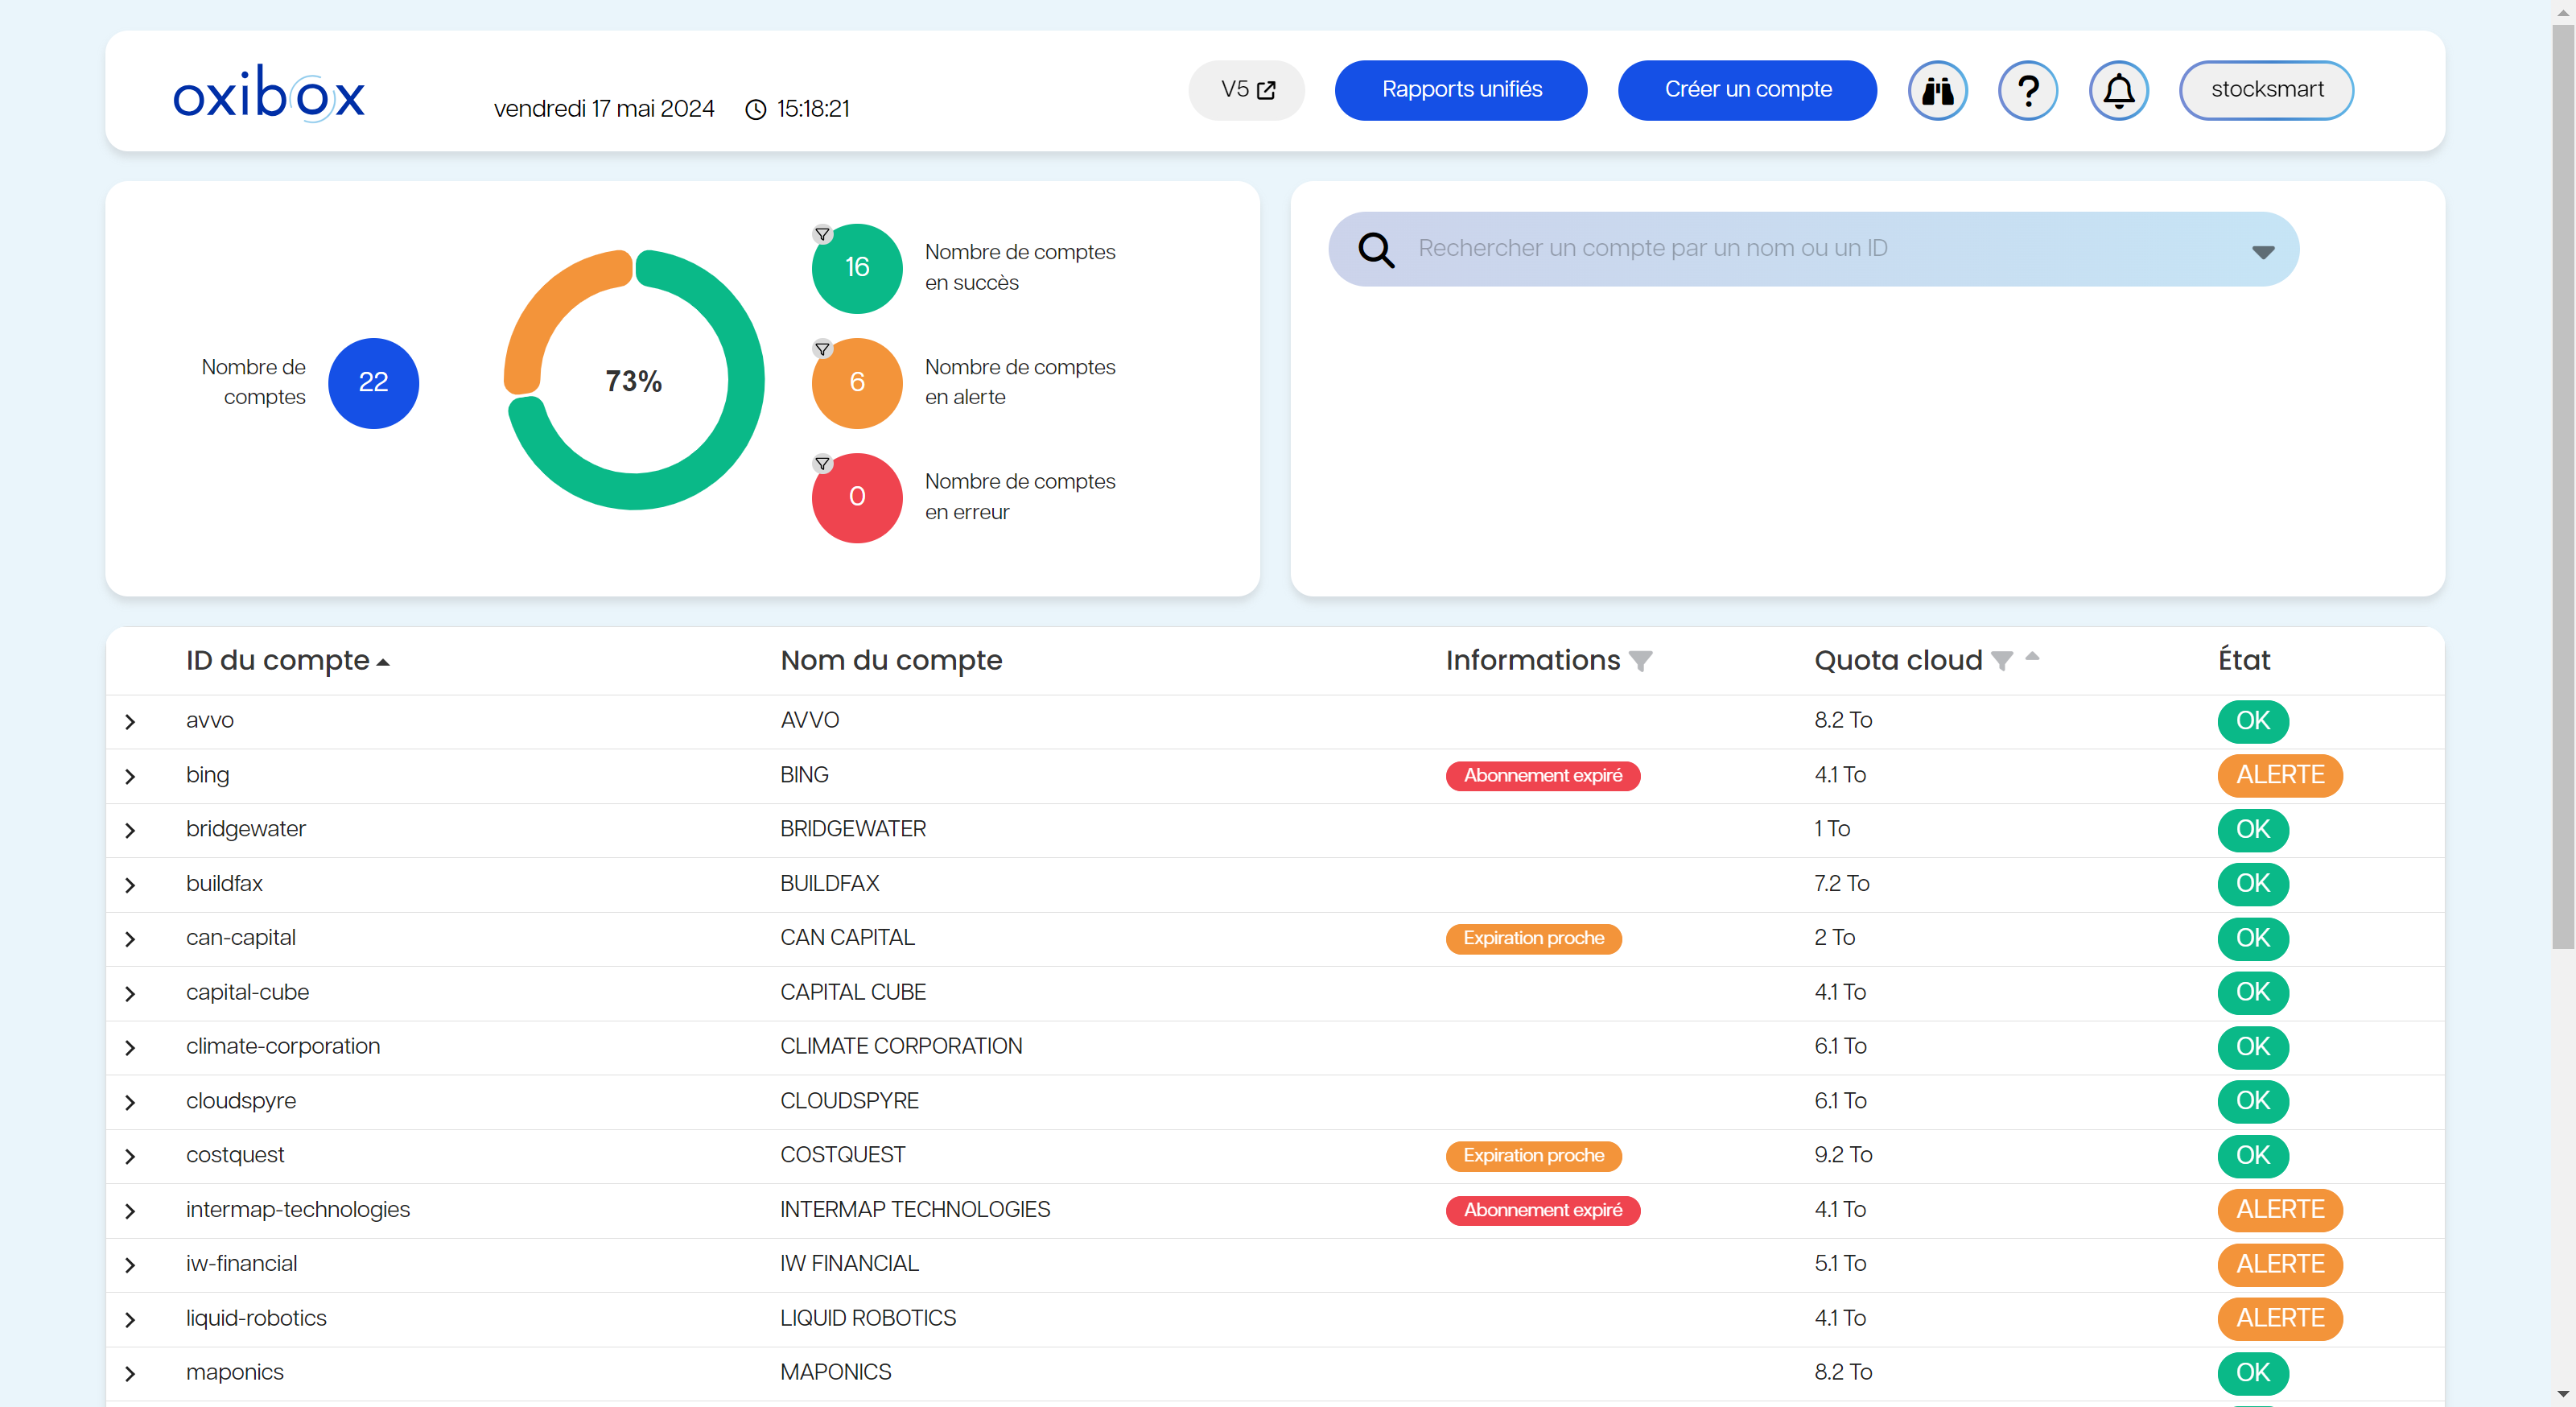Sort by Quota cloud arrow

[x=2032, y=657]
